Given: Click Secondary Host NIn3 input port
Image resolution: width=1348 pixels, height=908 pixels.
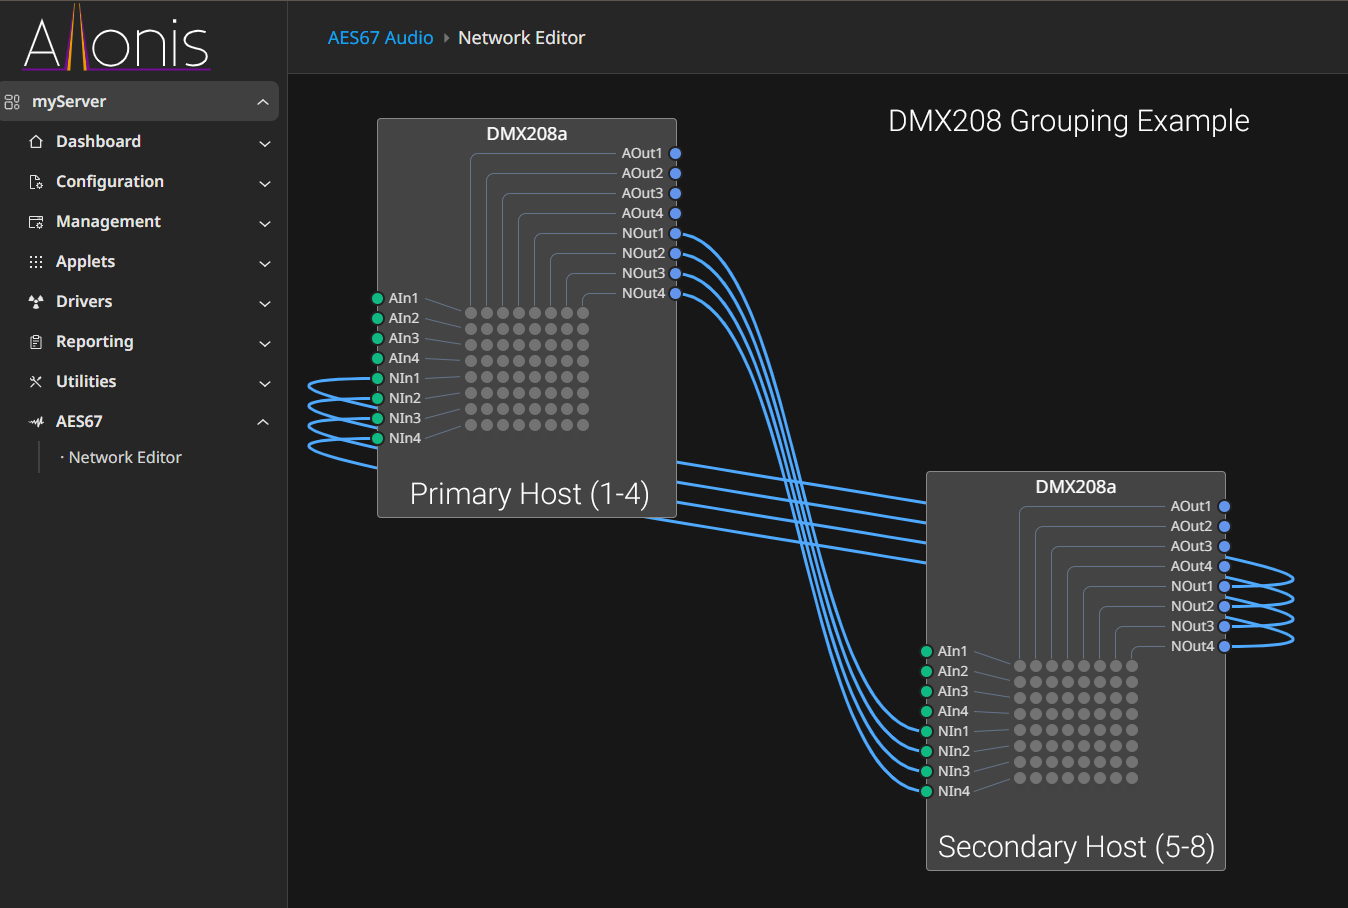Looking at the screenshot, I should pyautogui.click(x=927, y=771).
